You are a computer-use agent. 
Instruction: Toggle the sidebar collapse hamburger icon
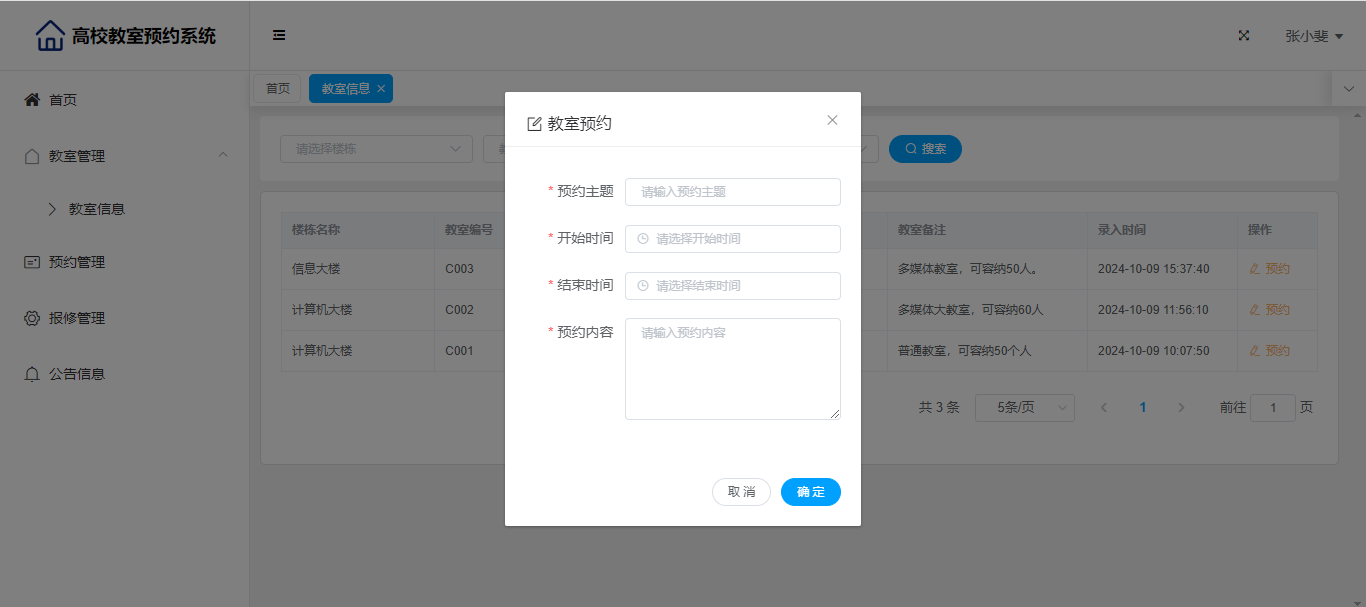pos(279,35)
